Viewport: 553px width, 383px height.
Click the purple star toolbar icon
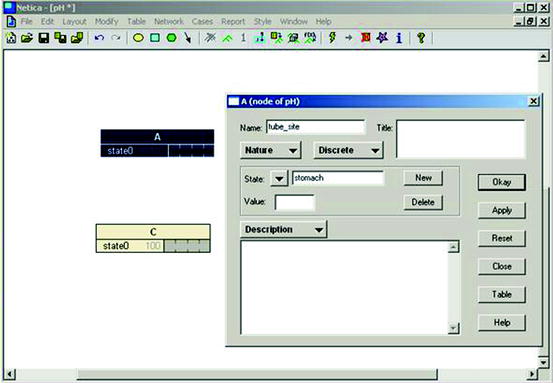pos(382,38)
